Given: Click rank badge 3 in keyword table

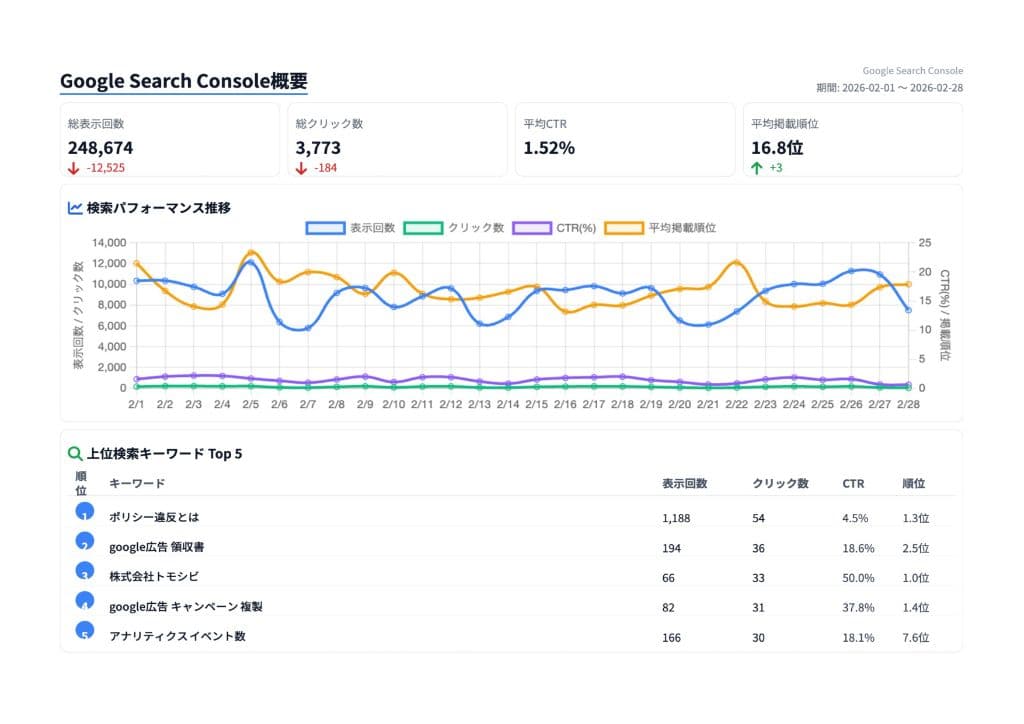Looking at the screenshot, I should pos(84,571).
